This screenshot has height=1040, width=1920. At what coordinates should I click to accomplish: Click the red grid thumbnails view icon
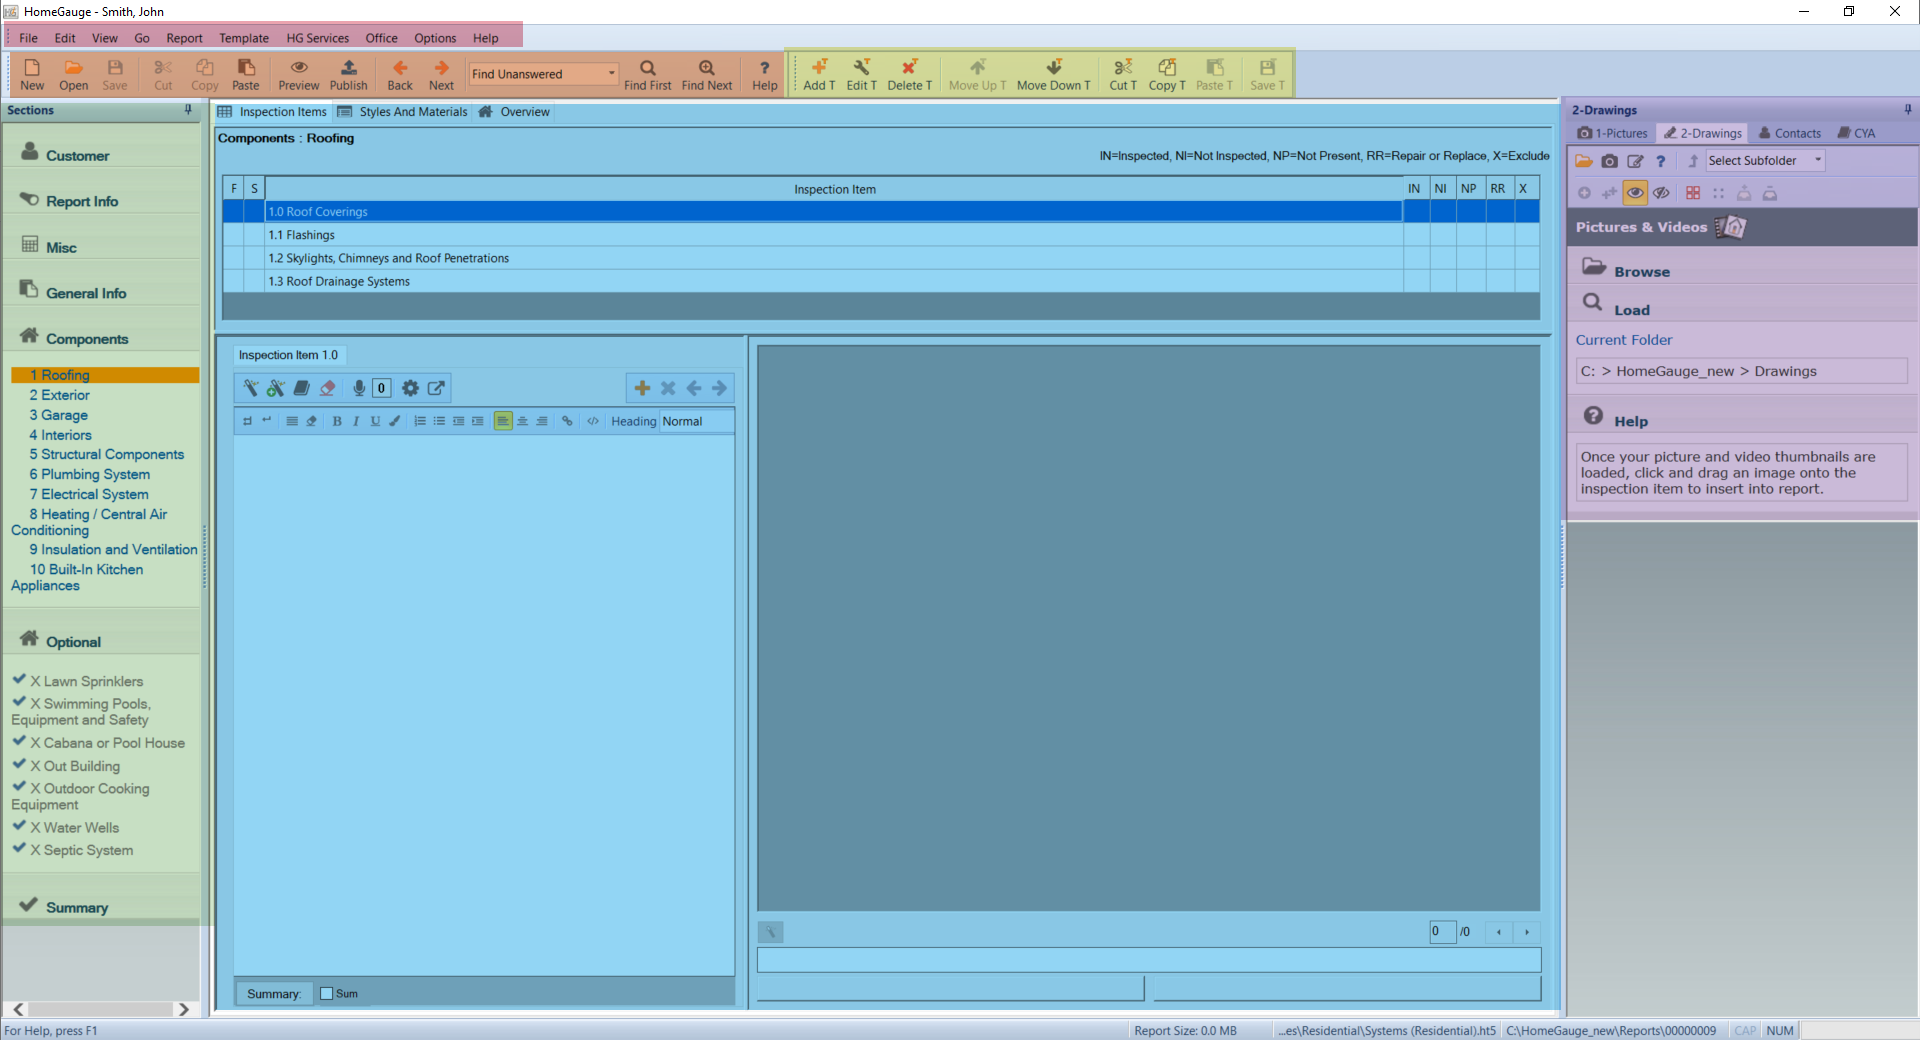(x=1692, y=193)
